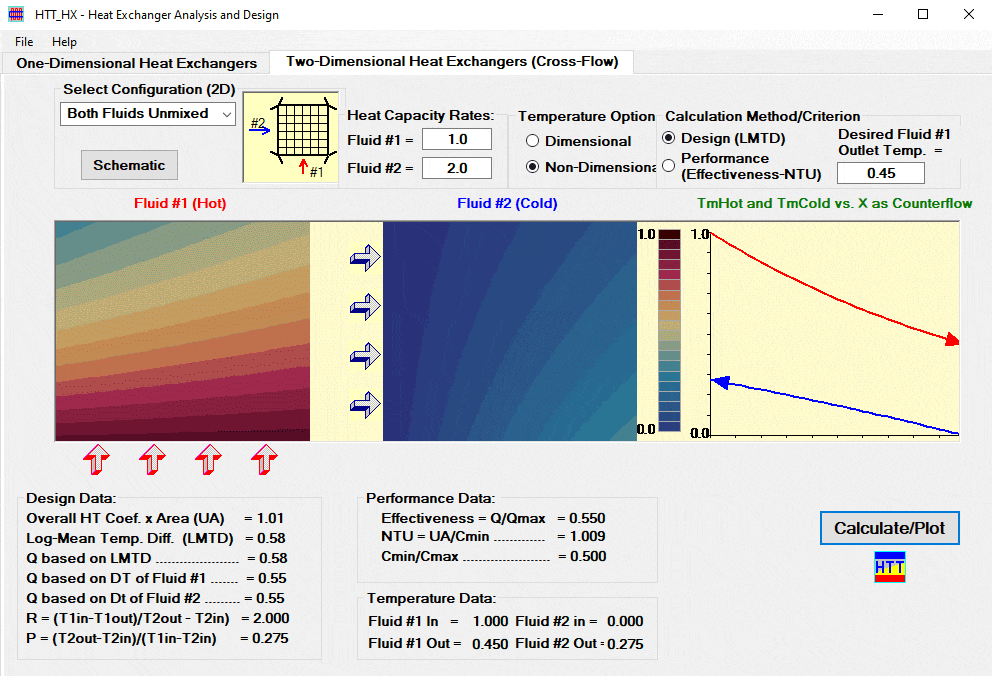Click the topmost blue Fluid #2 flow arrow

(x=365, y=259)
